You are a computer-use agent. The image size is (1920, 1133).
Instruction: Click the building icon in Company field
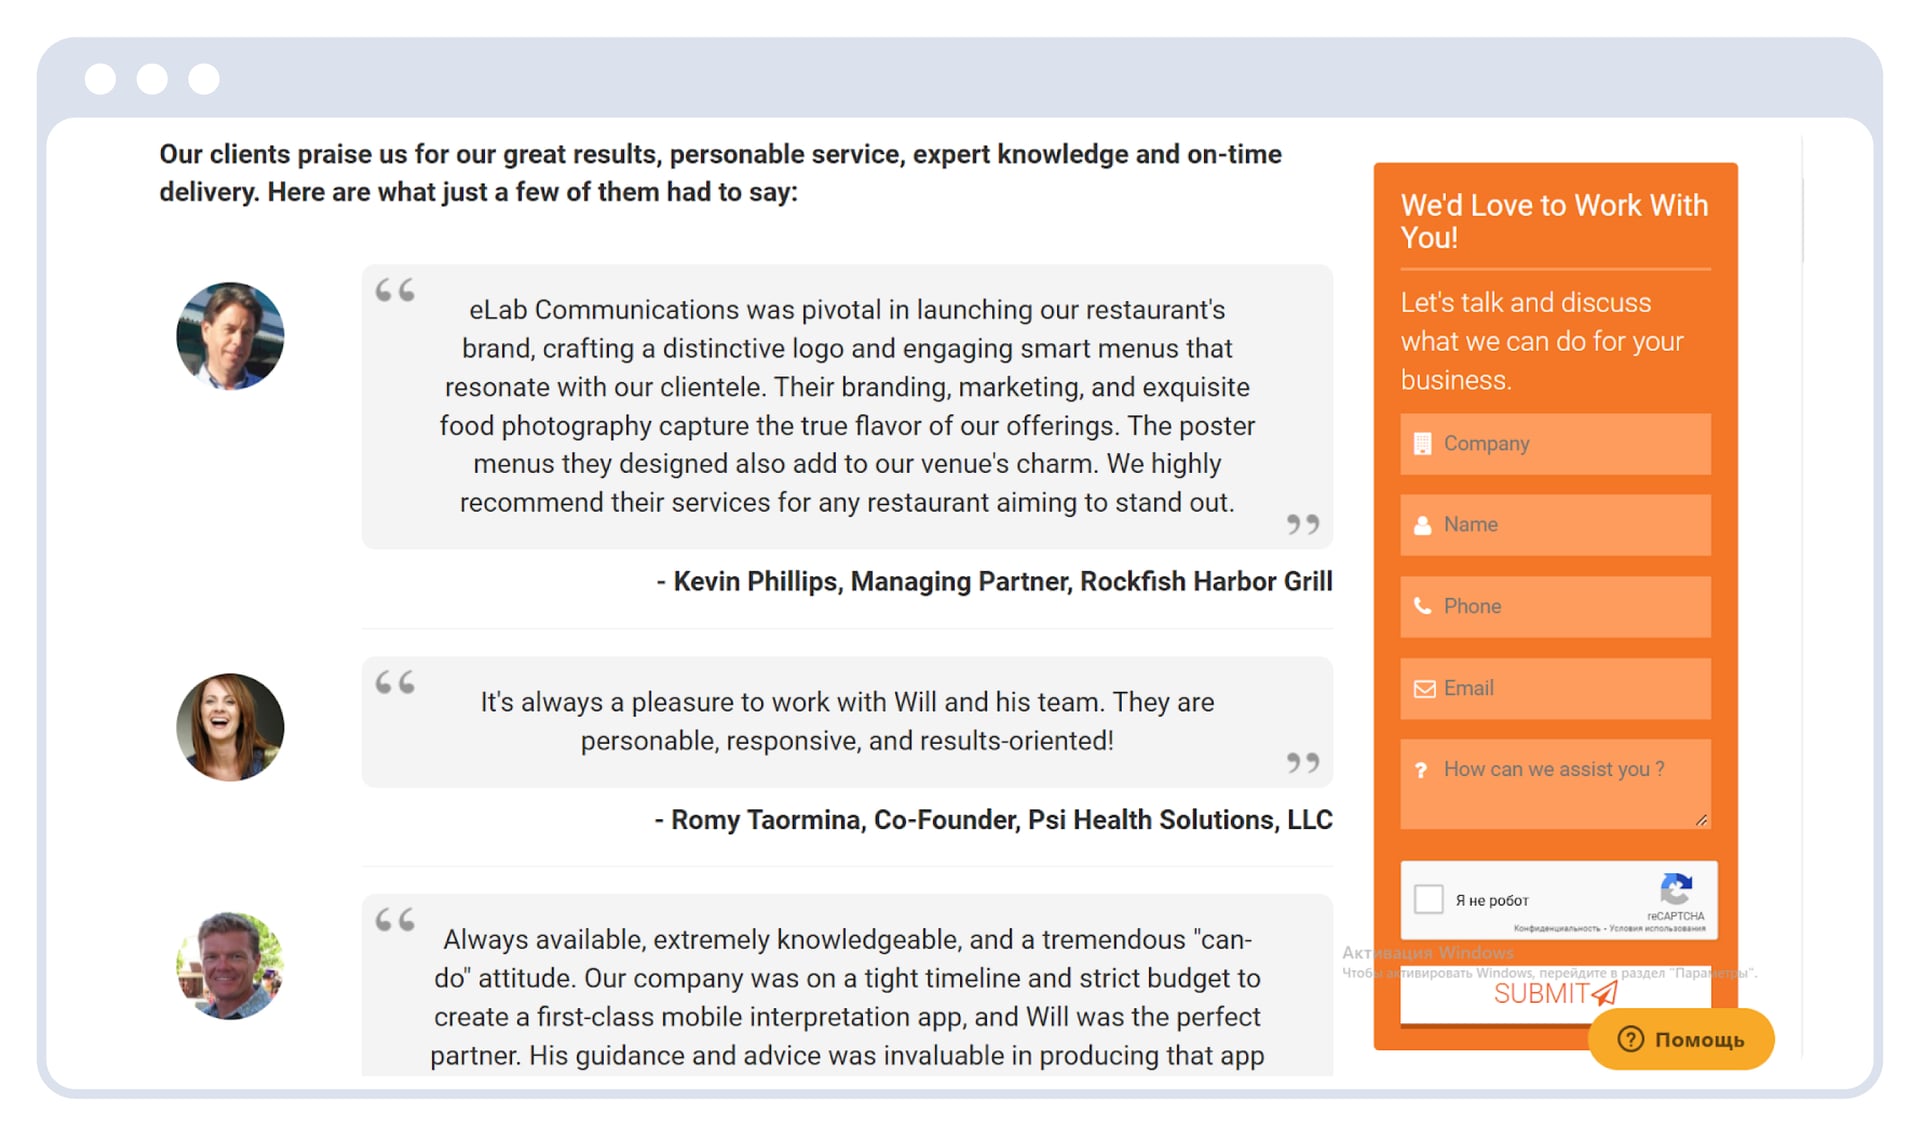point(1422,444)
